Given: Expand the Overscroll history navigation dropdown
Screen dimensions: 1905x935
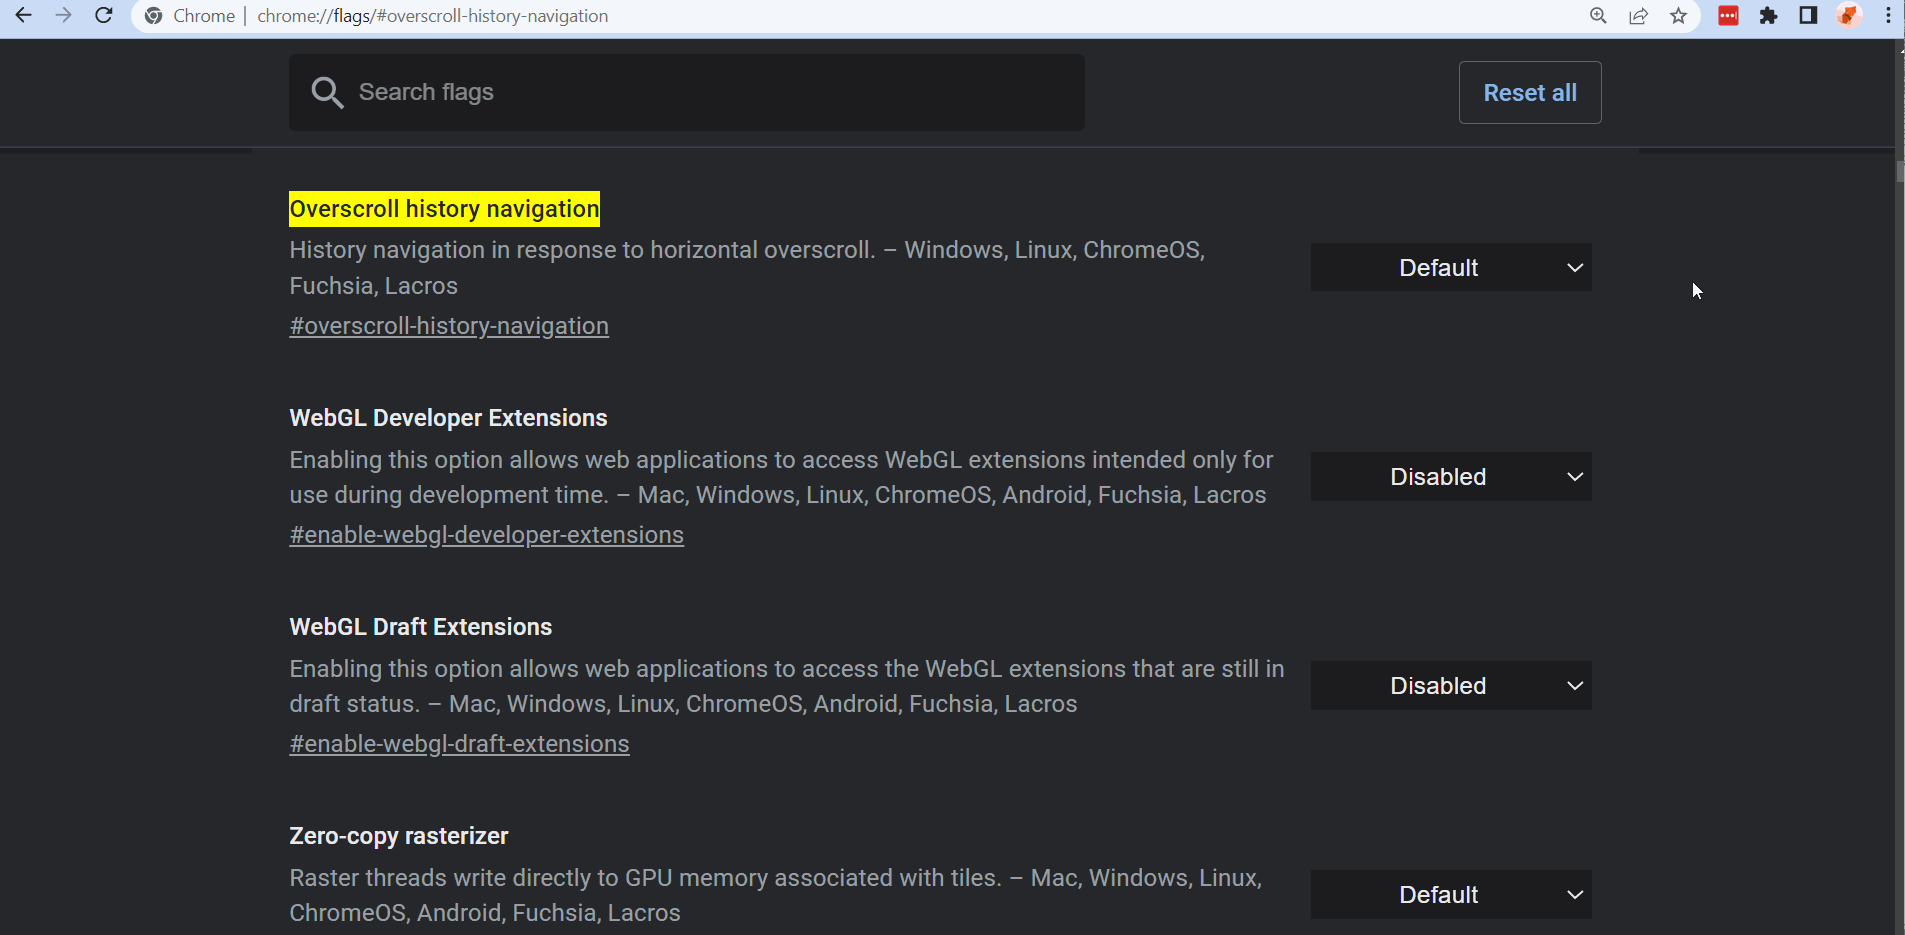Looking at the screenshot, I should 1450,268.
